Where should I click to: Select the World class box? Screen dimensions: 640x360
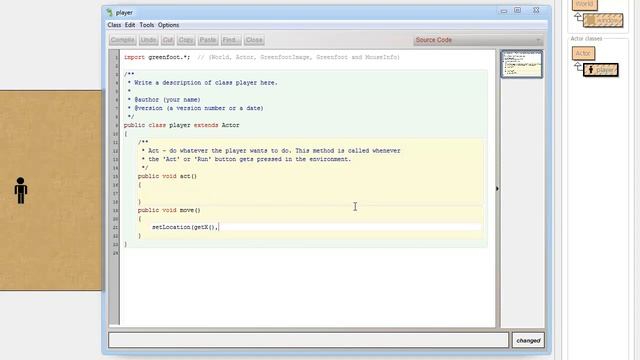[584, 4]
